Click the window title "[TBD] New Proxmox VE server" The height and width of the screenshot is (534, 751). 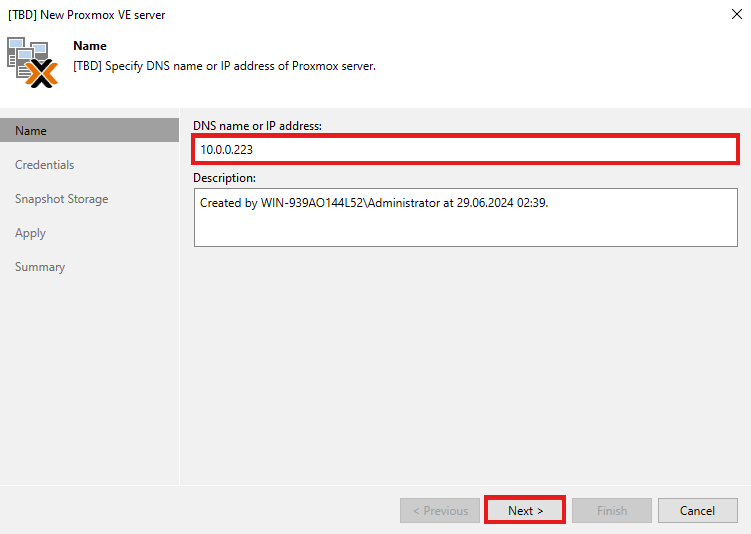pos(87,15)
